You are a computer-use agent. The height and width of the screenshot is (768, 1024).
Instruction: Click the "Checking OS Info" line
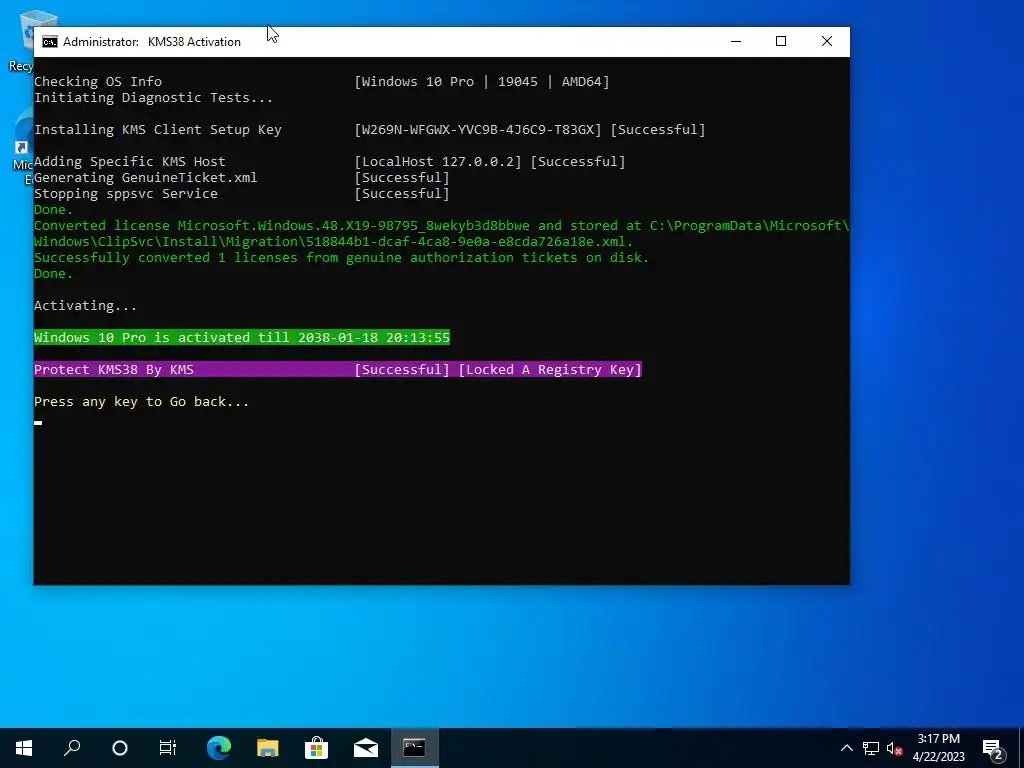tap(98, 82)
